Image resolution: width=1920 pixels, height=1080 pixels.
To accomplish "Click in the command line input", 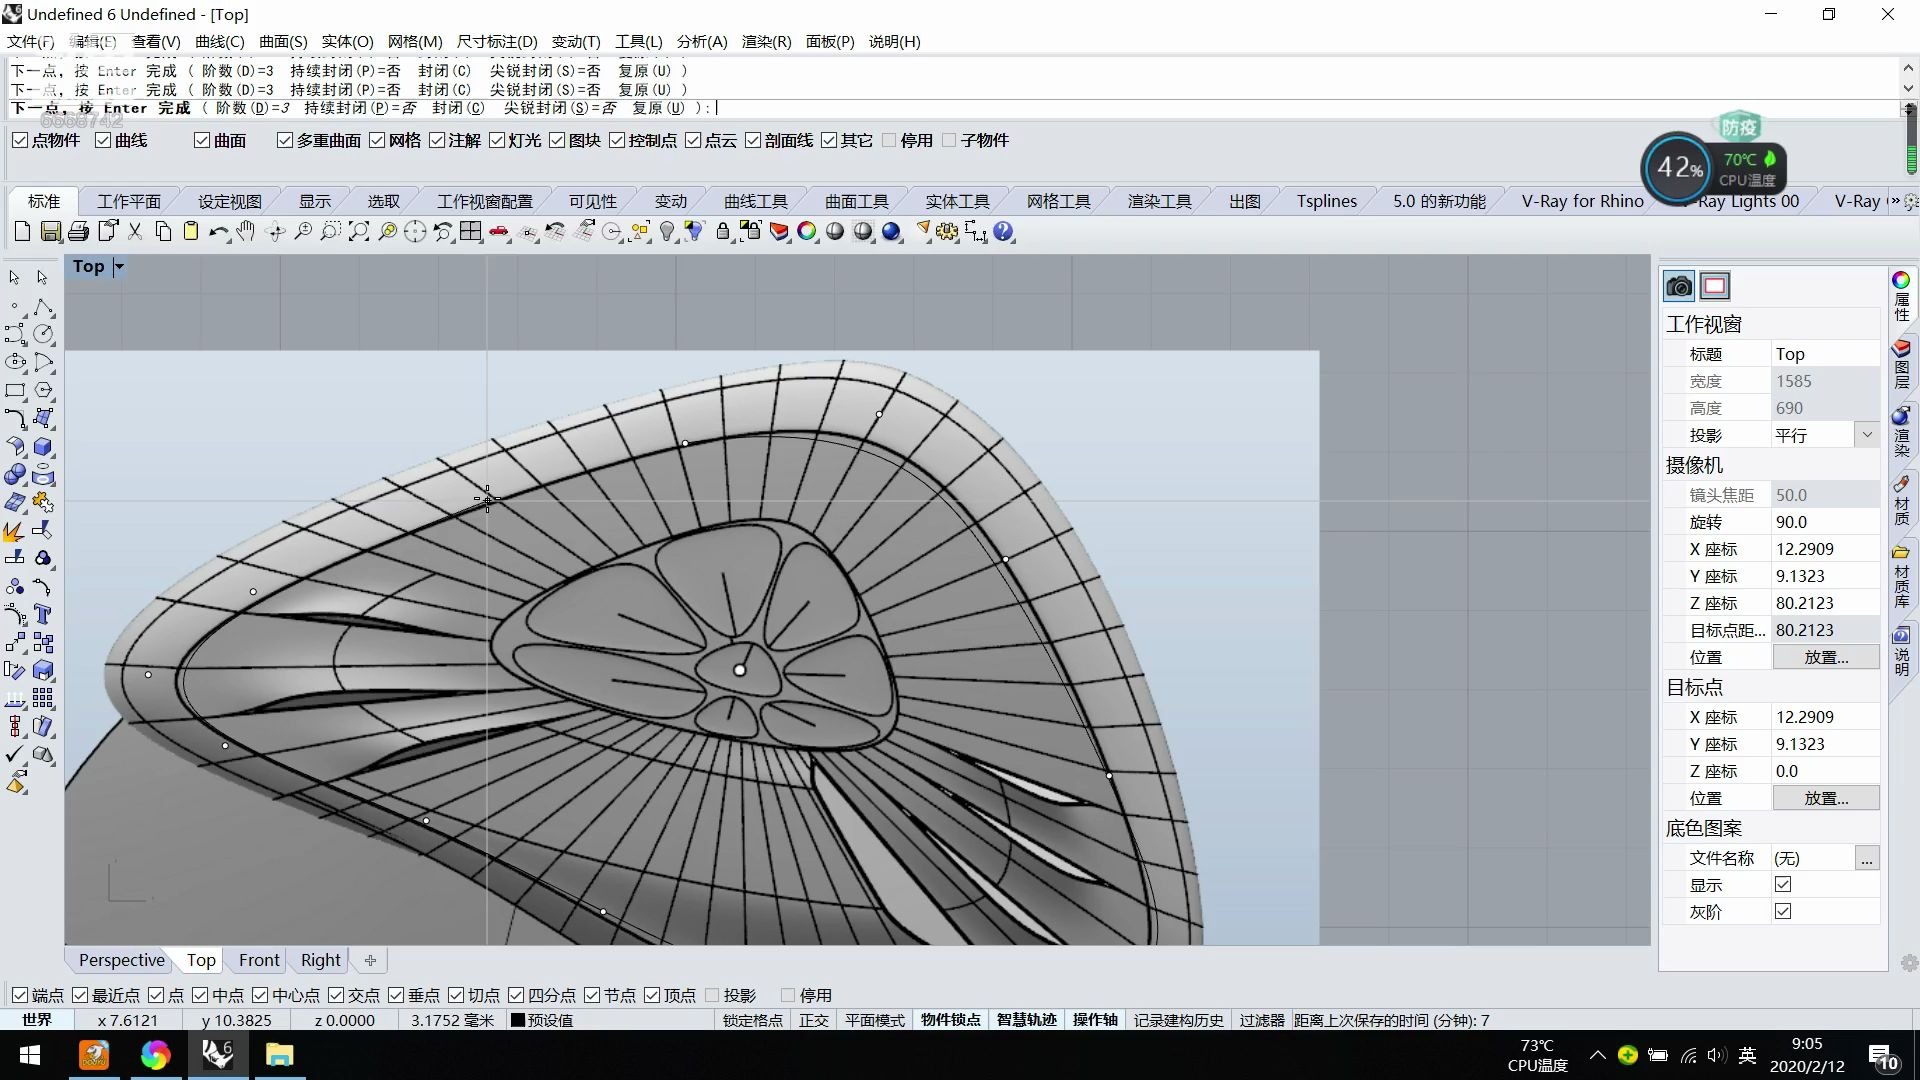I will [800, 108].
